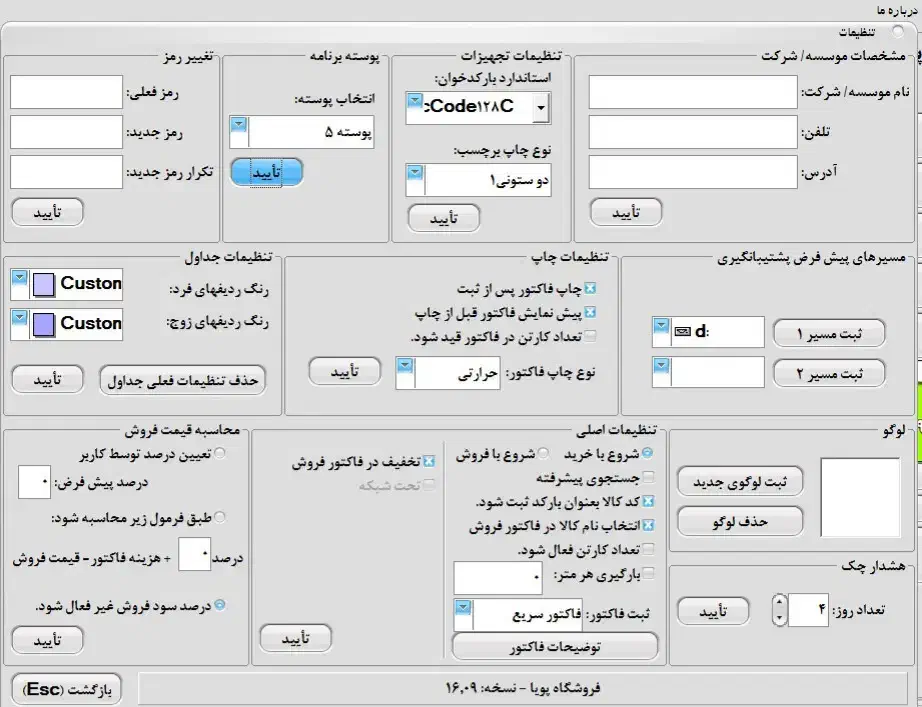This screenshot has height=707, width=922.
Task: Open the "دو ستونی۱" label print type dropdown
Action: [x=414, y=172]
